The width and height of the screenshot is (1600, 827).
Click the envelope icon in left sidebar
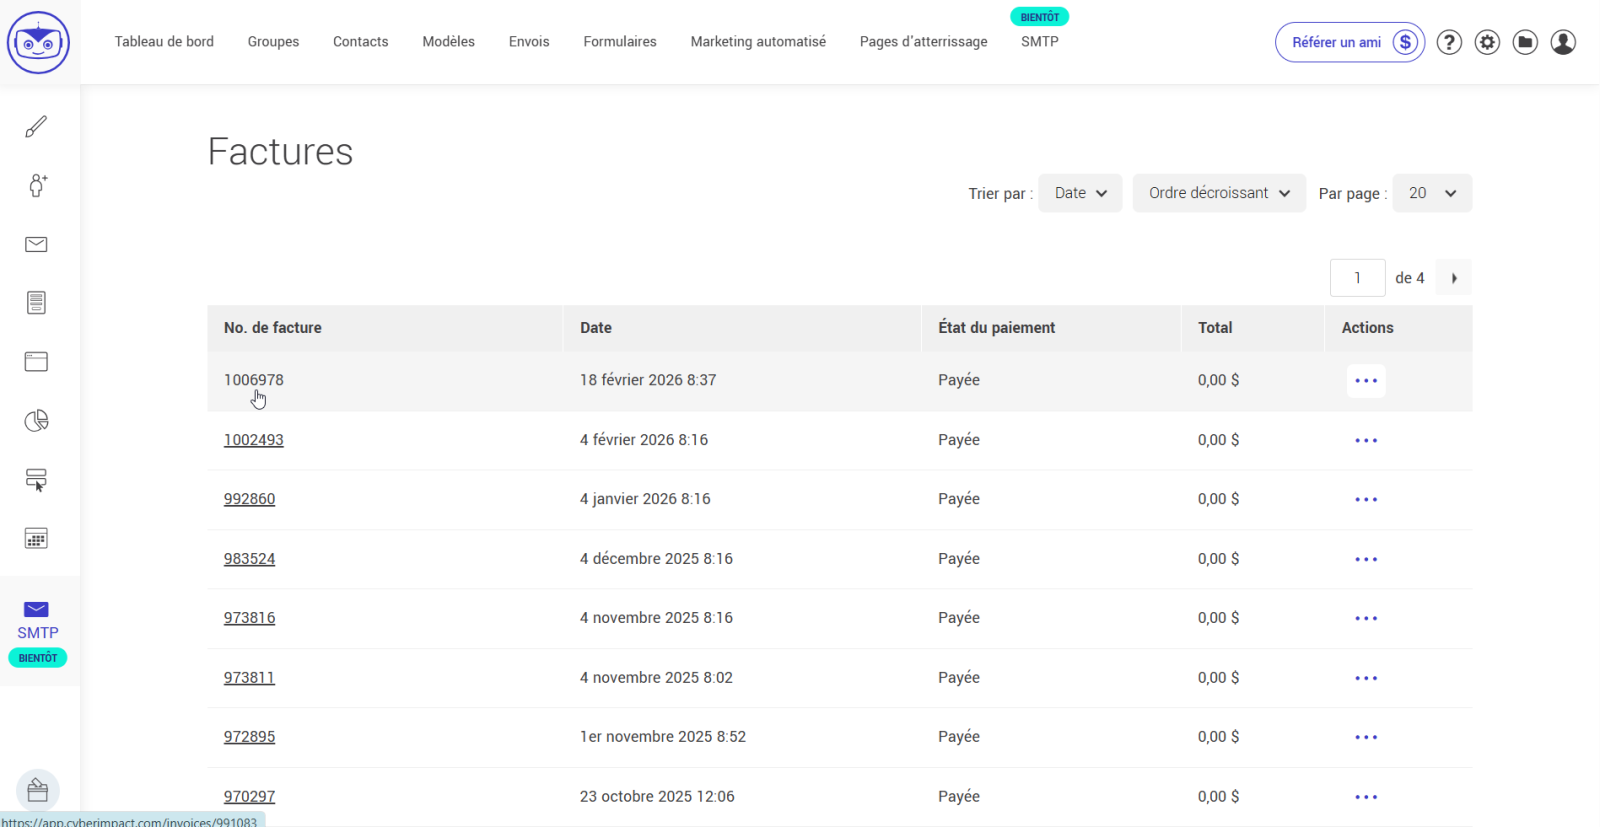pos(36,245)
